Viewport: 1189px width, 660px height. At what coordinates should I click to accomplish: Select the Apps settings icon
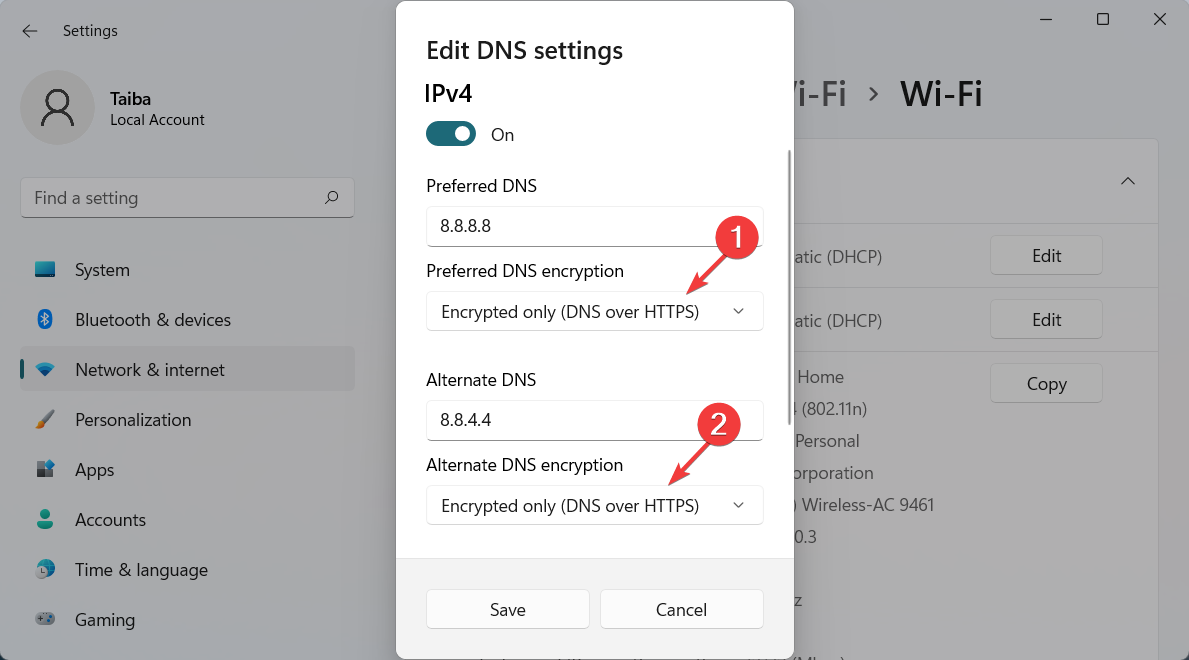tap(45, 469)
